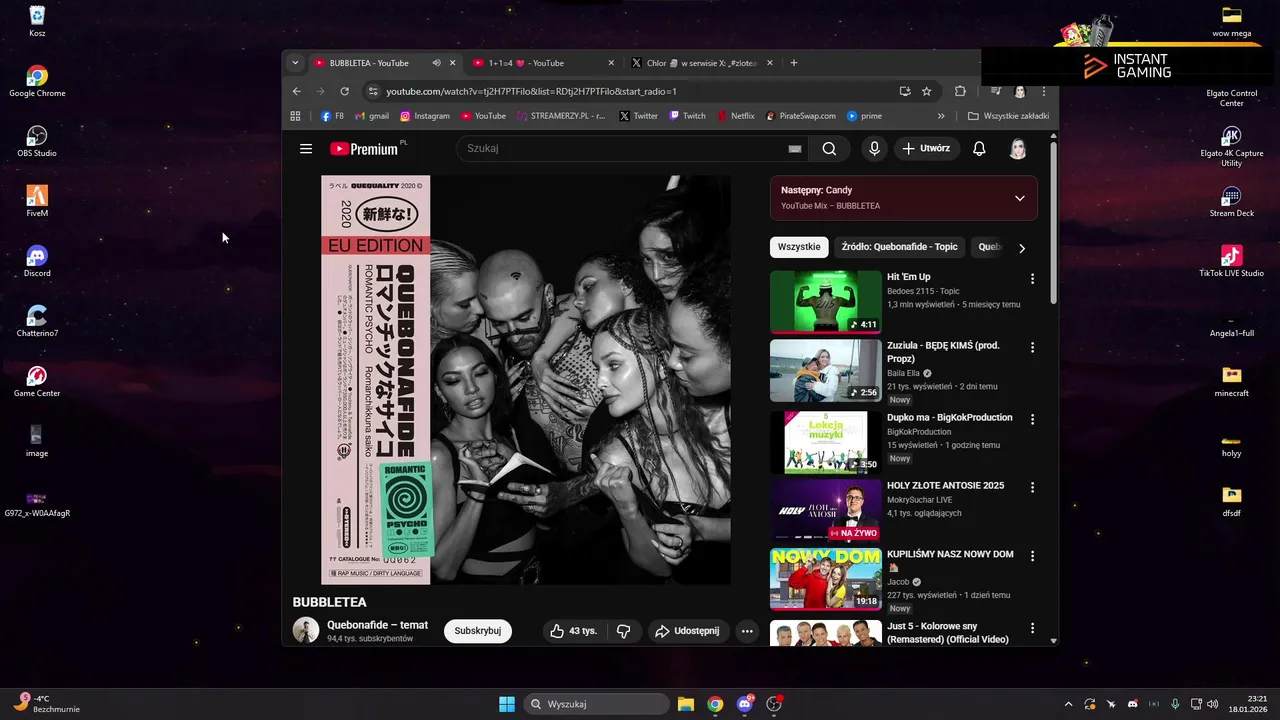The width and height of the screenshot is (1280, 720).
Task: Toggle the taskbar microphone tray icon
Action: [1175, 704]
